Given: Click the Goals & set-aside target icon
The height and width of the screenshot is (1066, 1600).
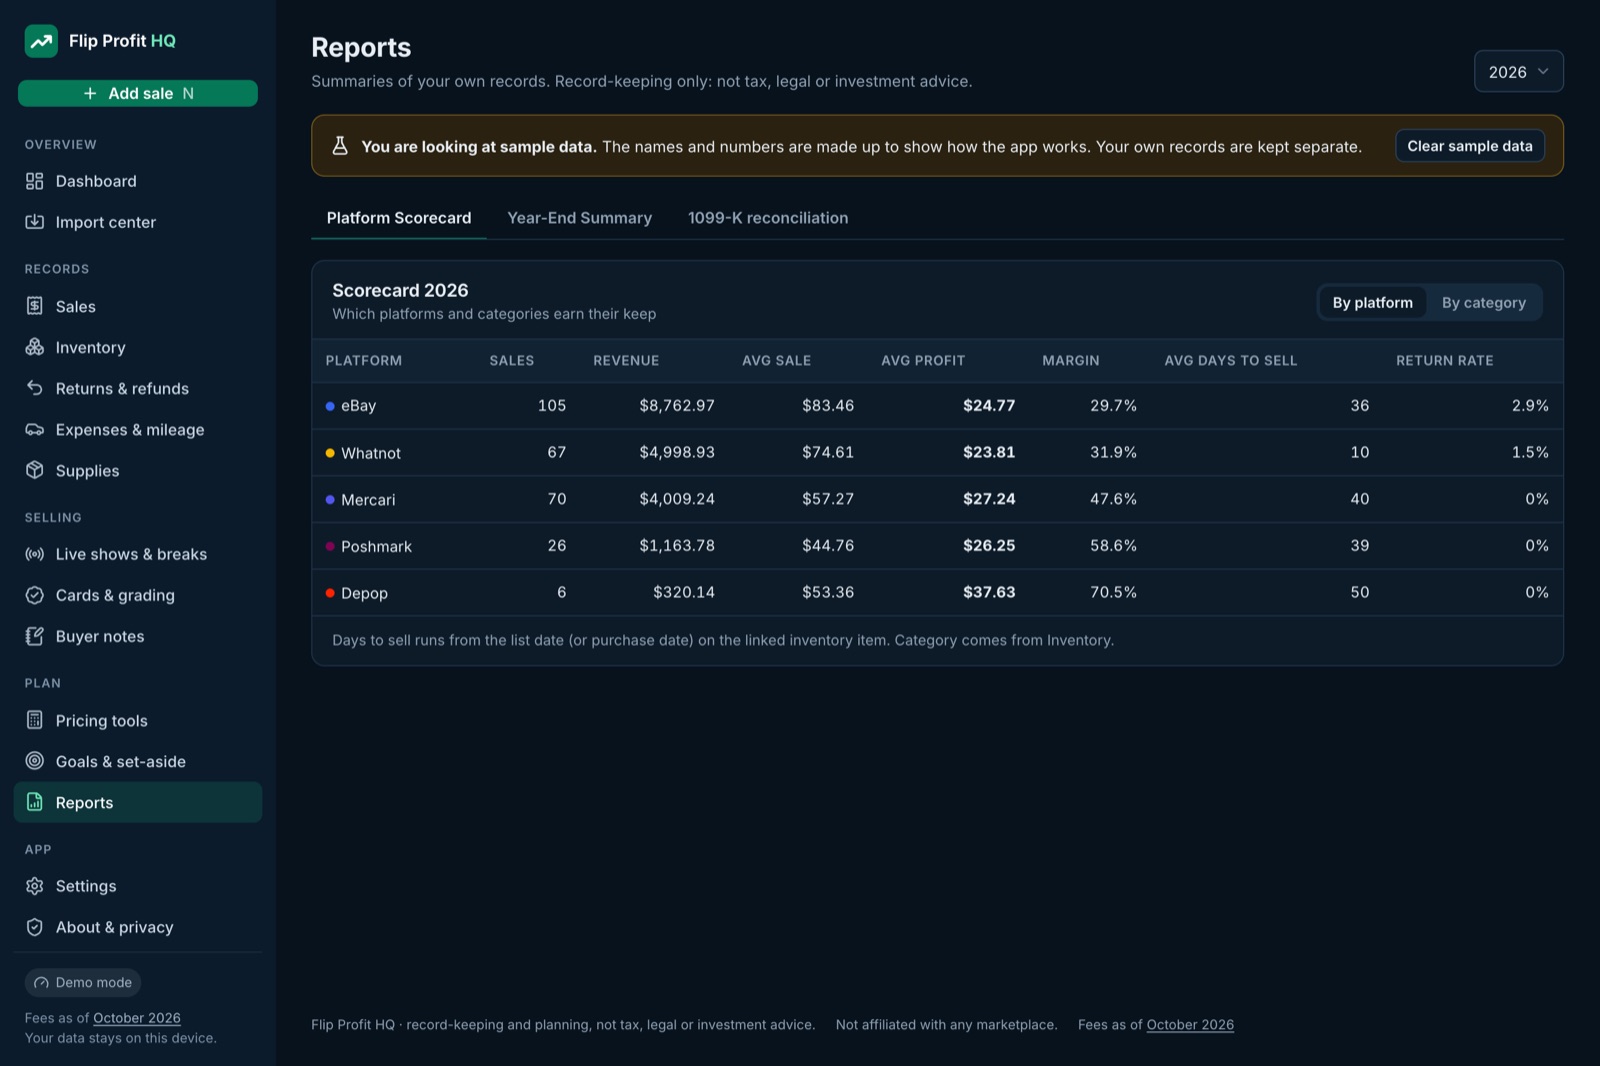Looking at the screenshot, I should pos(35,761).
